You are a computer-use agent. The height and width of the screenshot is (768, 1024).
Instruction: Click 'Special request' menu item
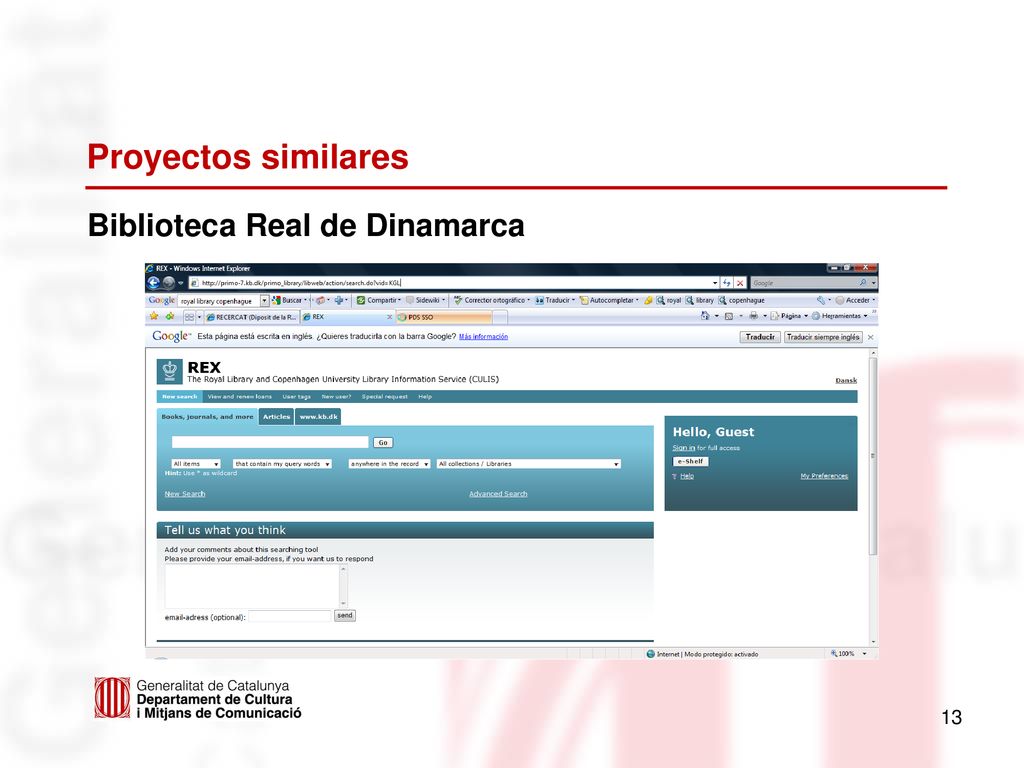click(385, 396)
